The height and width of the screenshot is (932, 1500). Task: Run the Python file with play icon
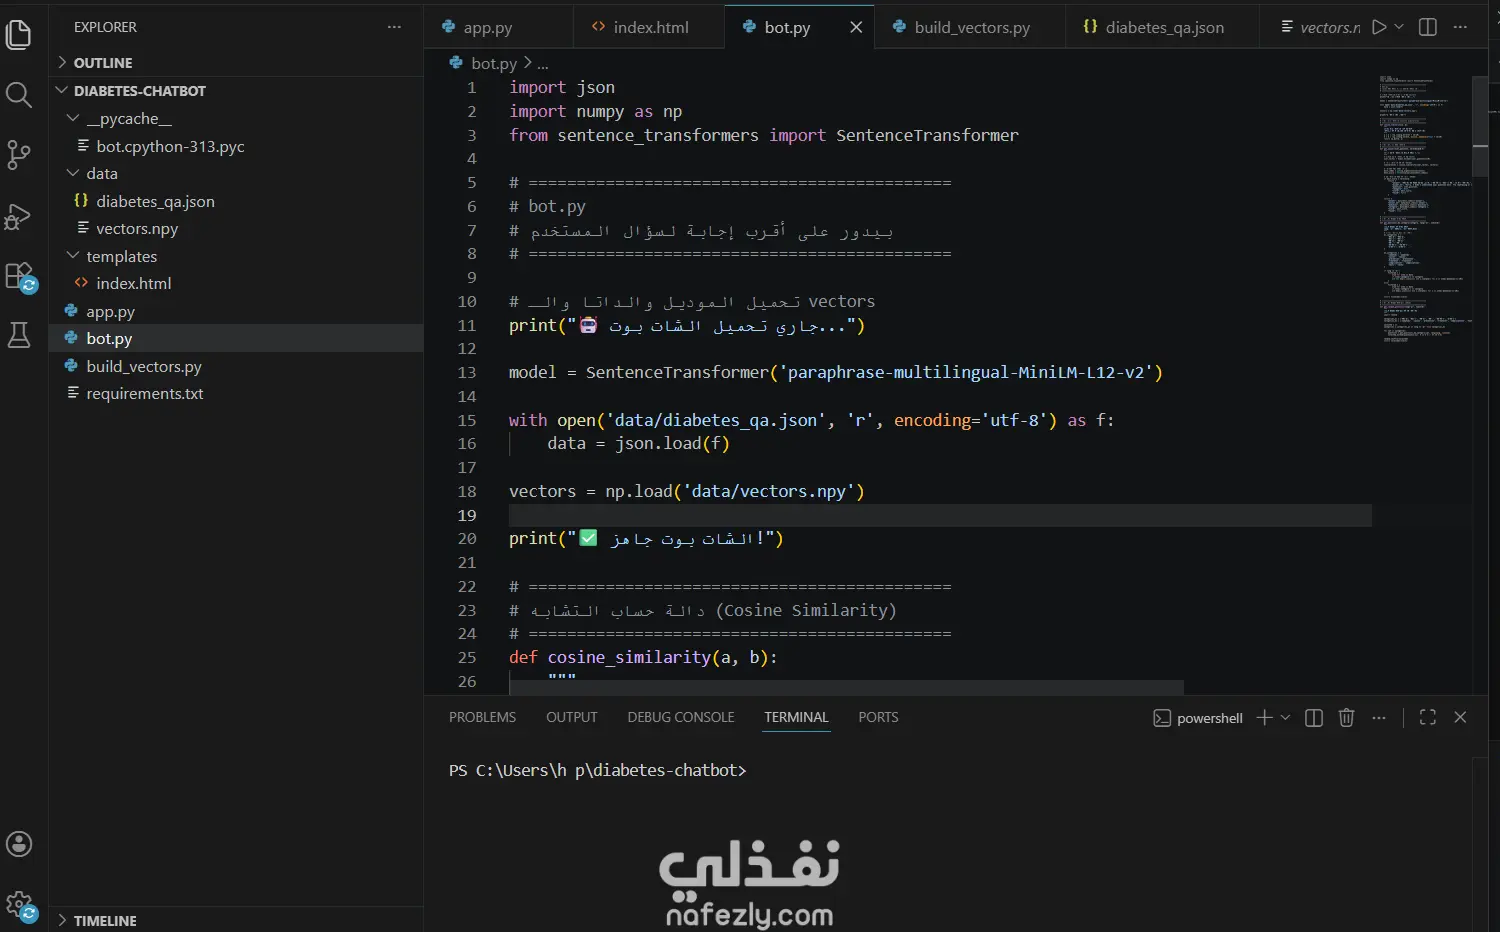1379,27
